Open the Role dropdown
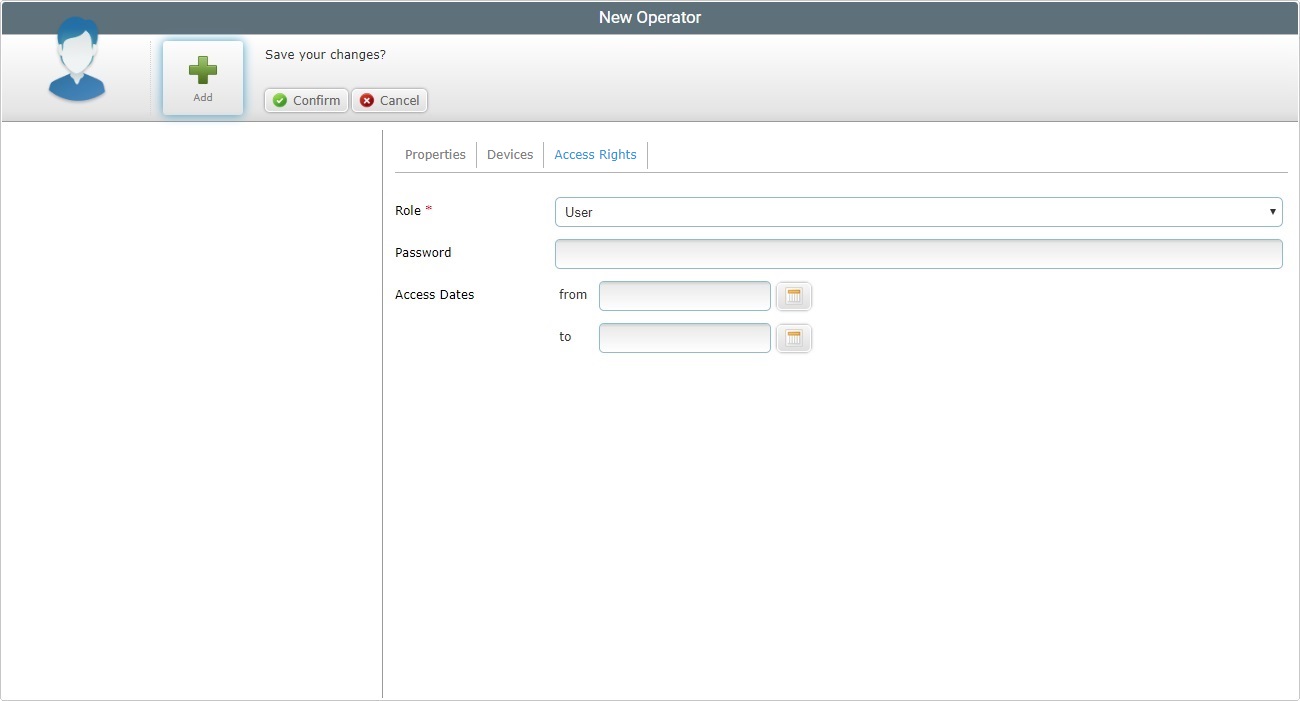The image size is (1300, 701). click(917, 211)
